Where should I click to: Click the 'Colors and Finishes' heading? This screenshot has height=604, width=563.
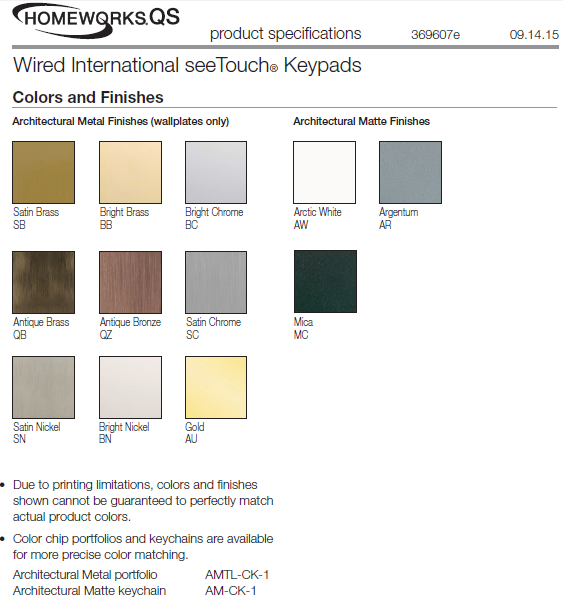click(x=88, y=97)
